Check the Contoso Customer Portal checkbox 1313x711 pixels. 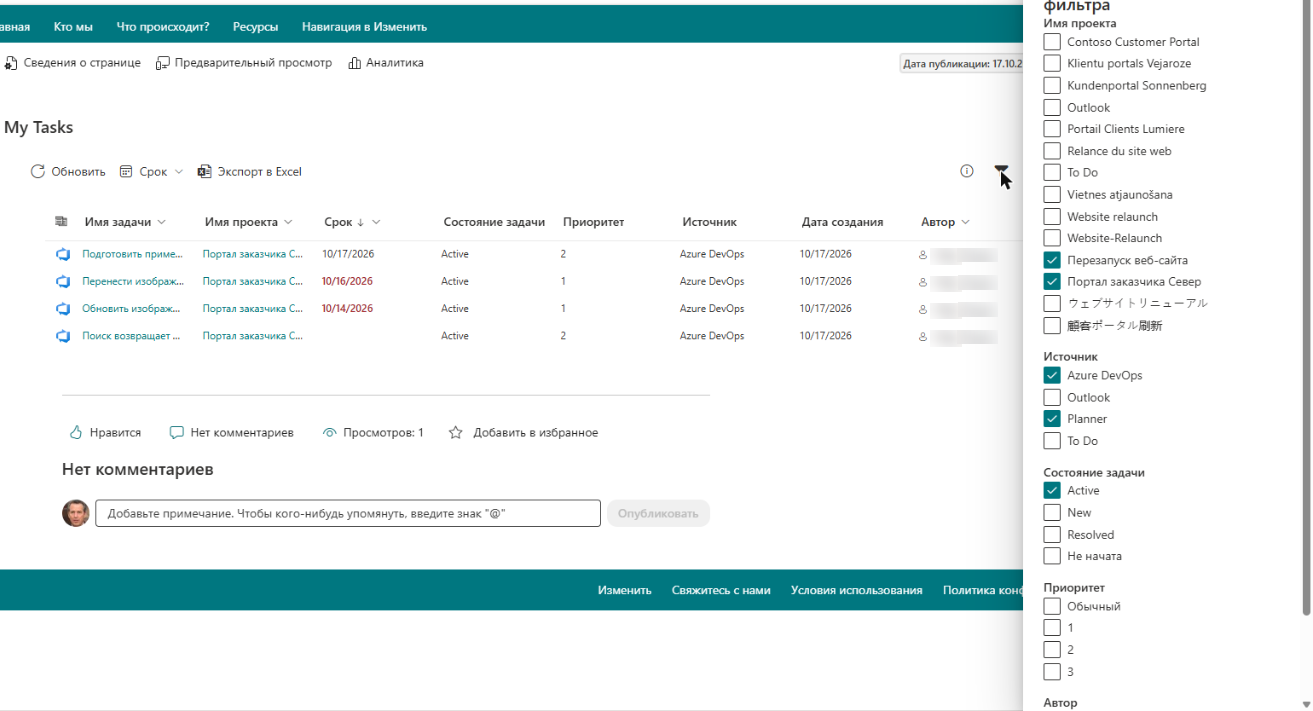[1052, 42]
